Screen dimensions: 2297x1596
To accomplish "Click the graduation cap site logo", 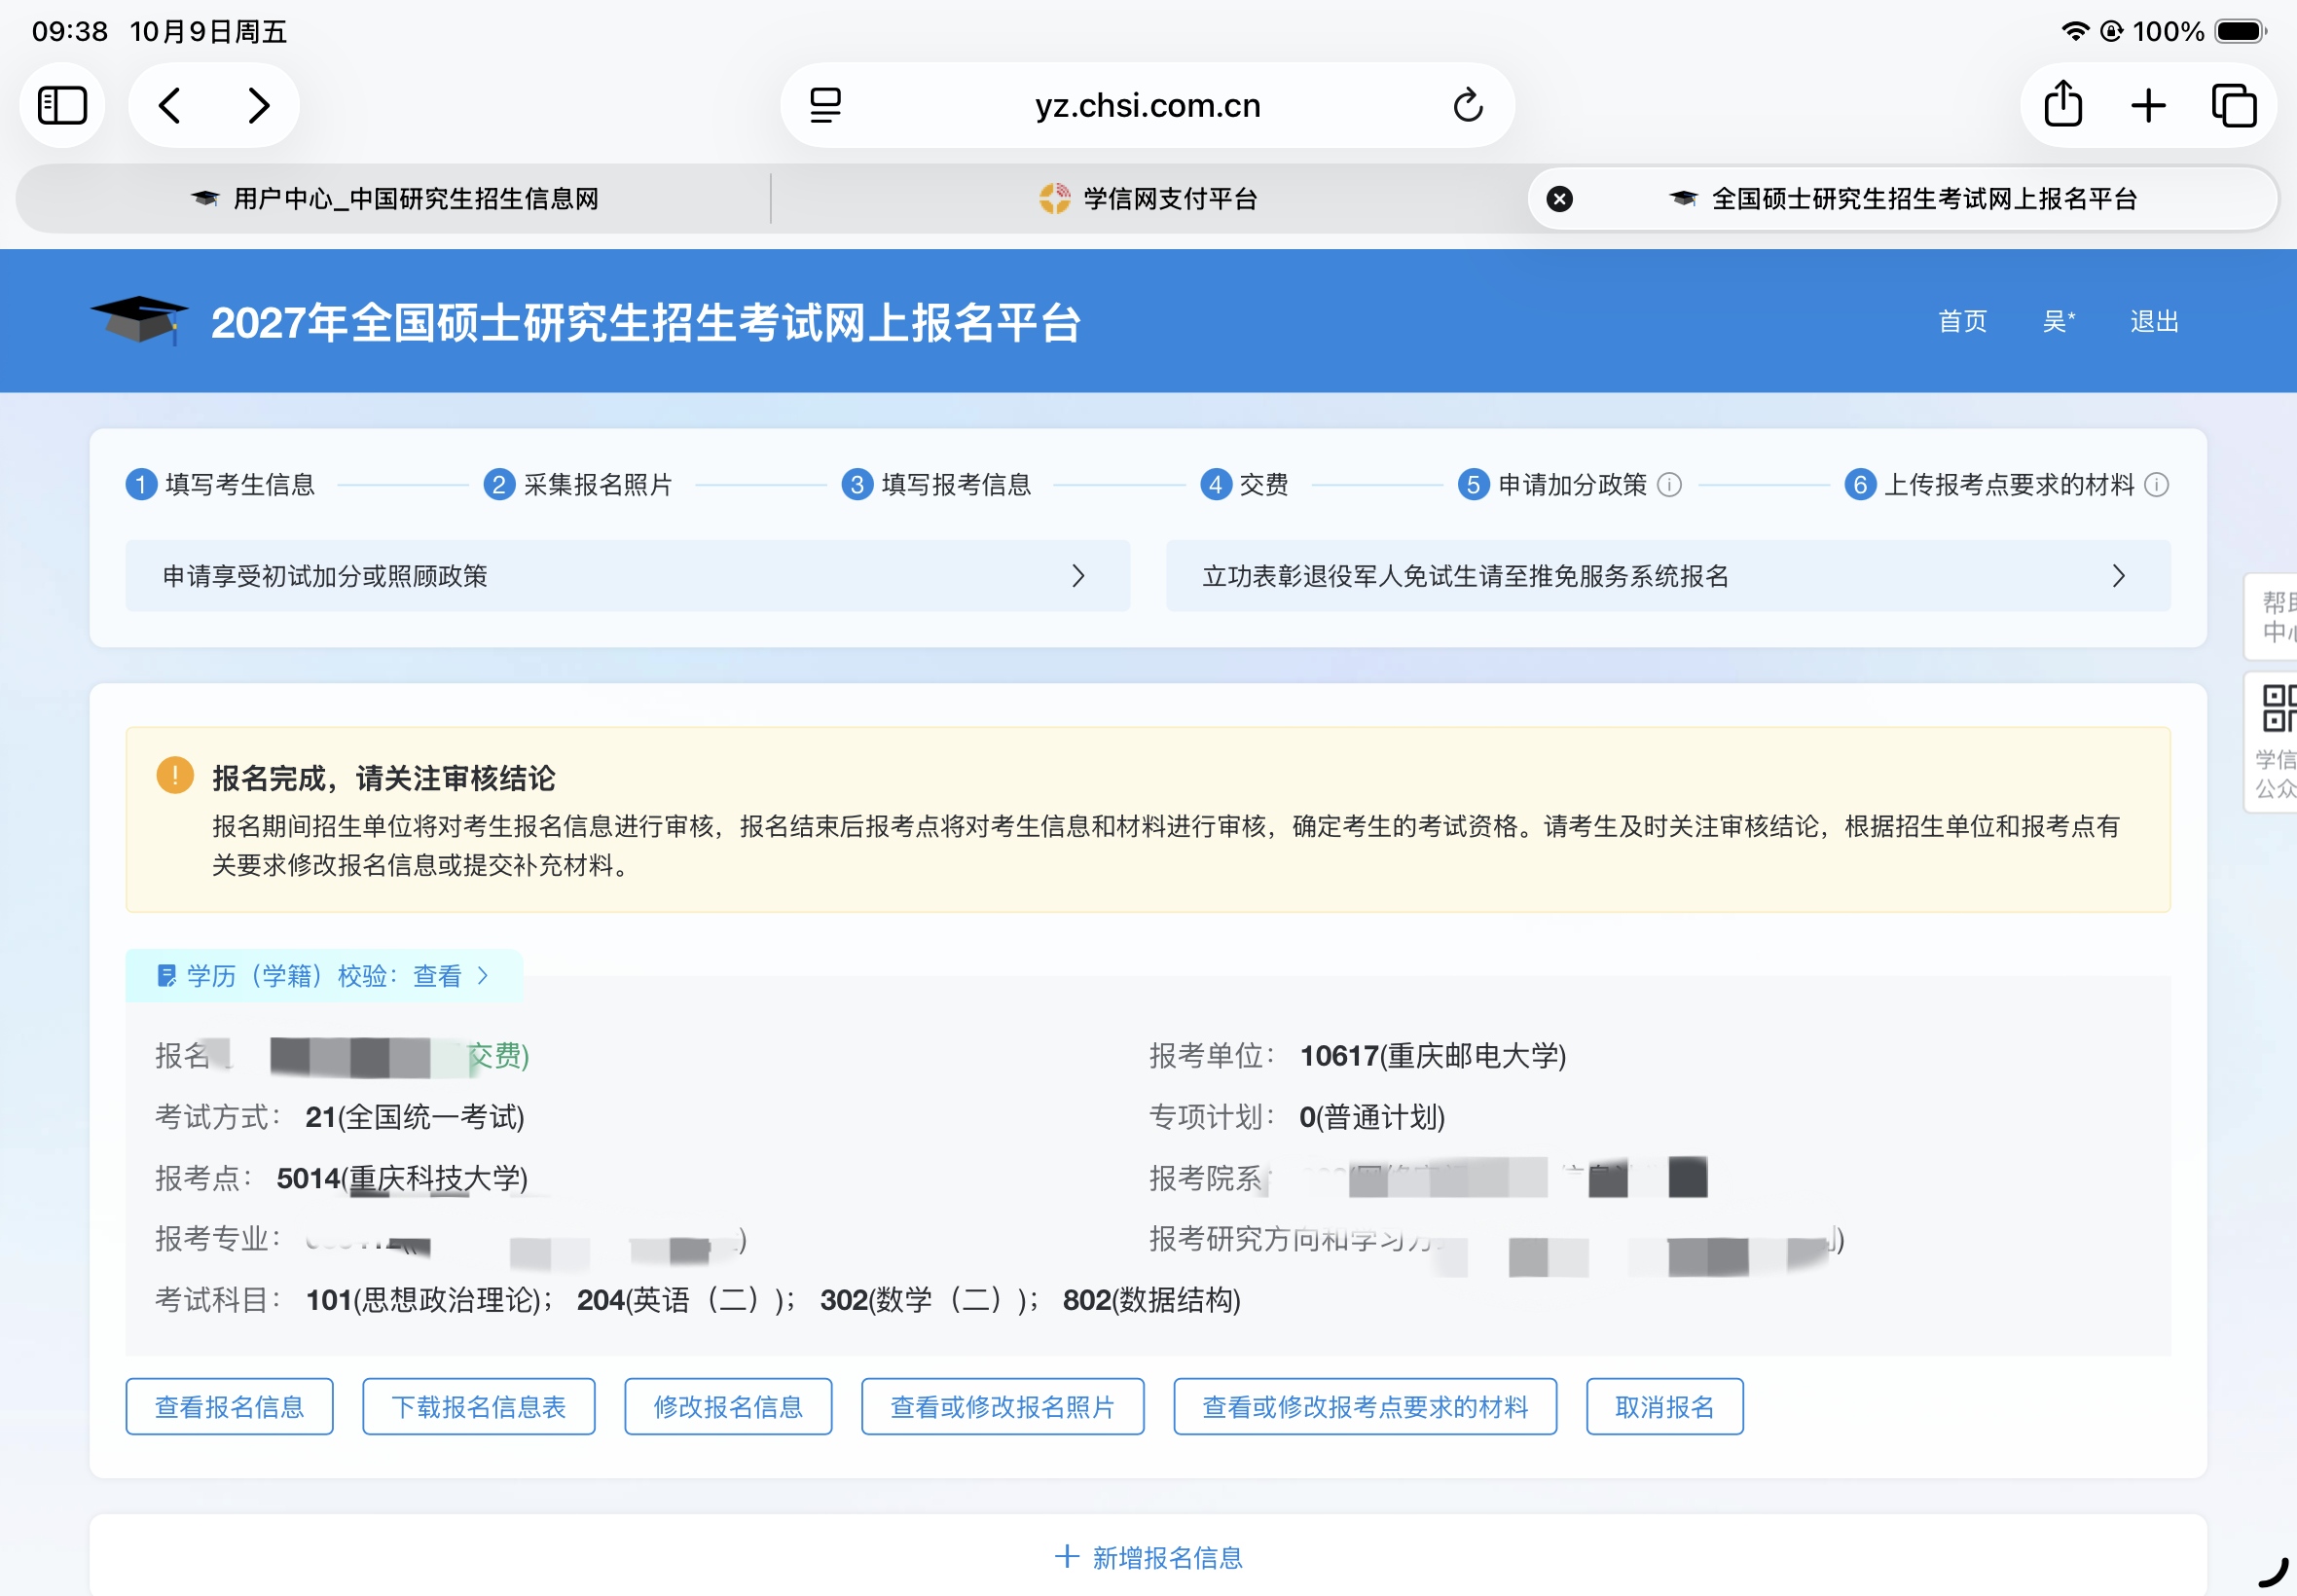I will [139, 320].
